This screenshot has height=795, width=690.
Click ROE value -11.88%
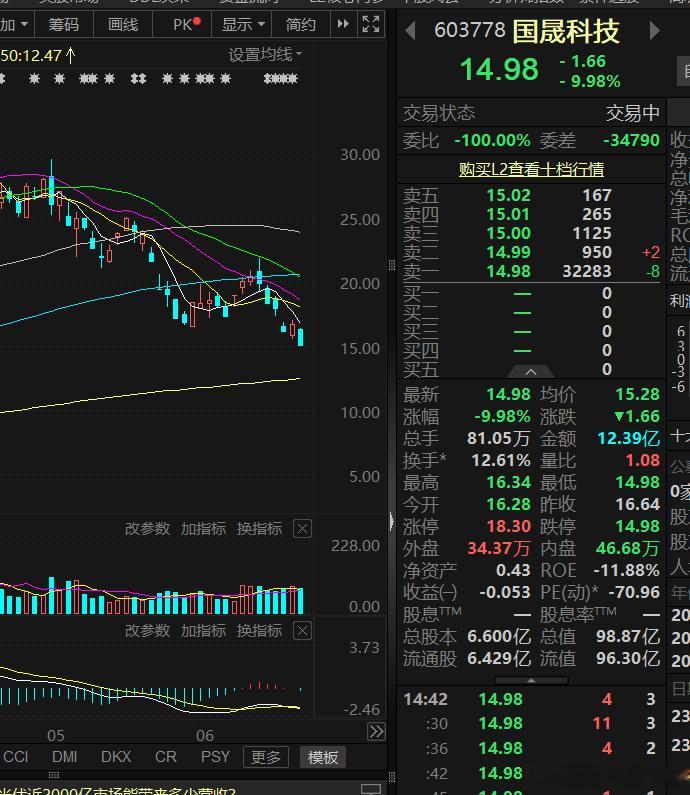point(627,570)
